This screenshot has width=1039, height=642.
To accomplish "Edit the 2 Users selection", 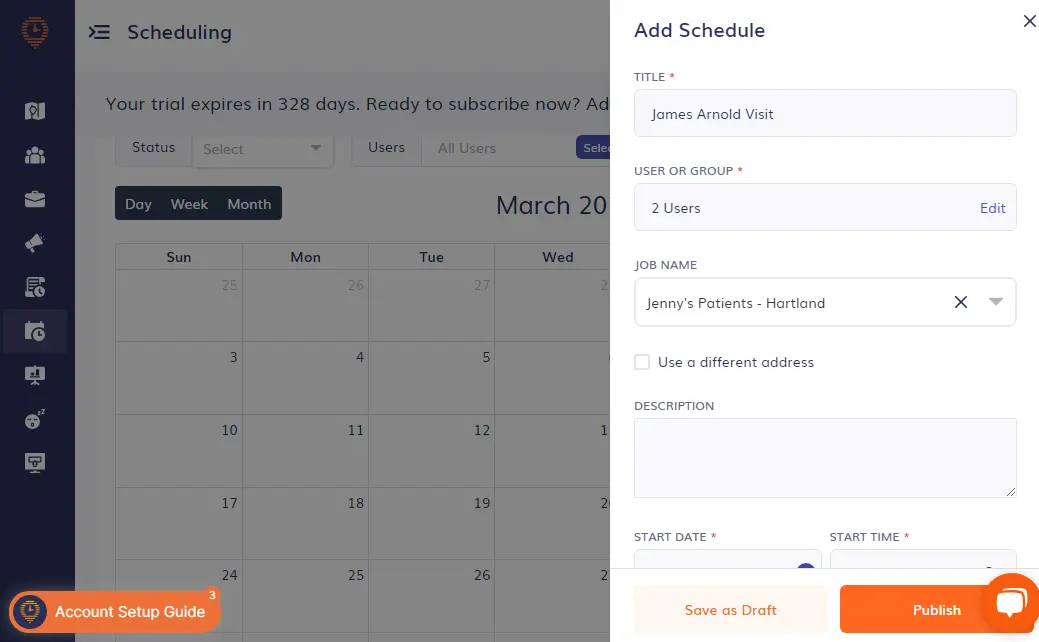I will 992,208.
